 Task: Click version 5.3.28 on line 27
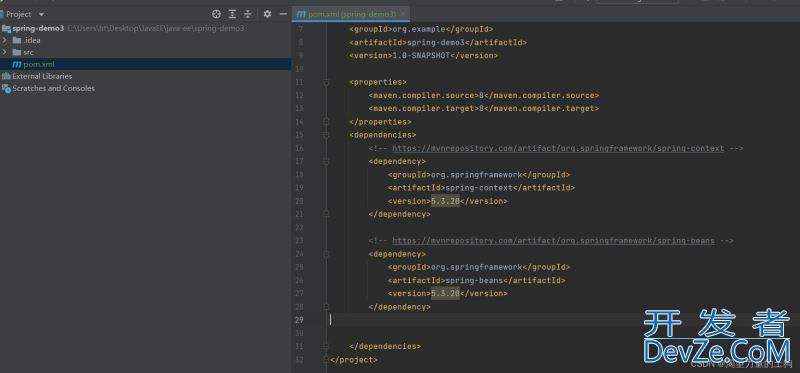pyautogui.click(x=445, y=293)
